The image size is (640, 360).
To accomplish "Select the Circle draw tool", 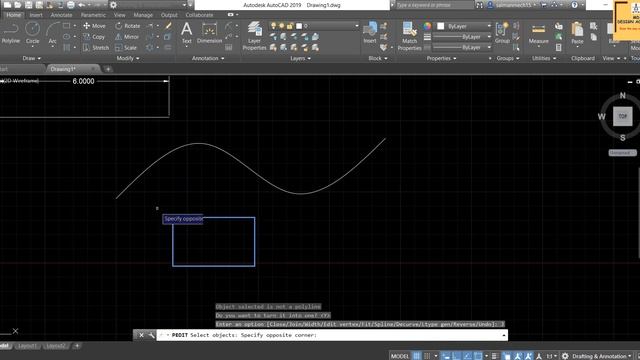I will pos(32,33).
